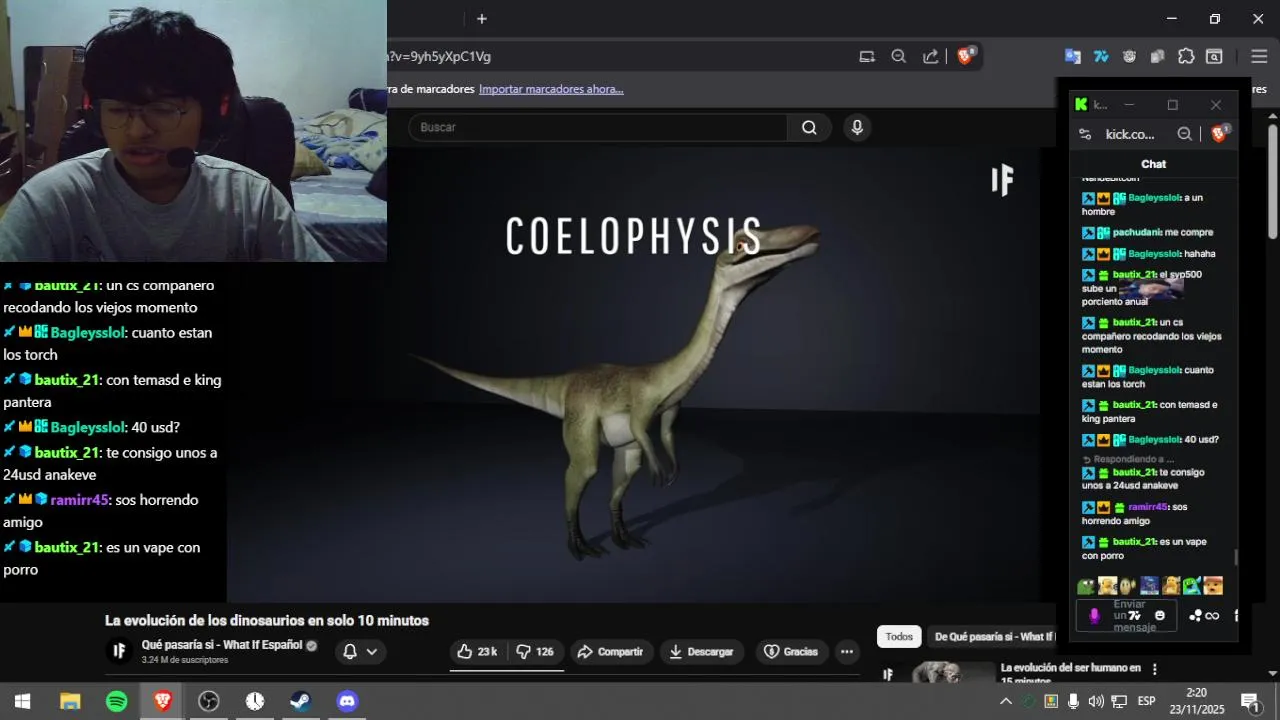Click the IF channel watermark on video
The width and height of the screenshot is (1280, 720).
1002,181
